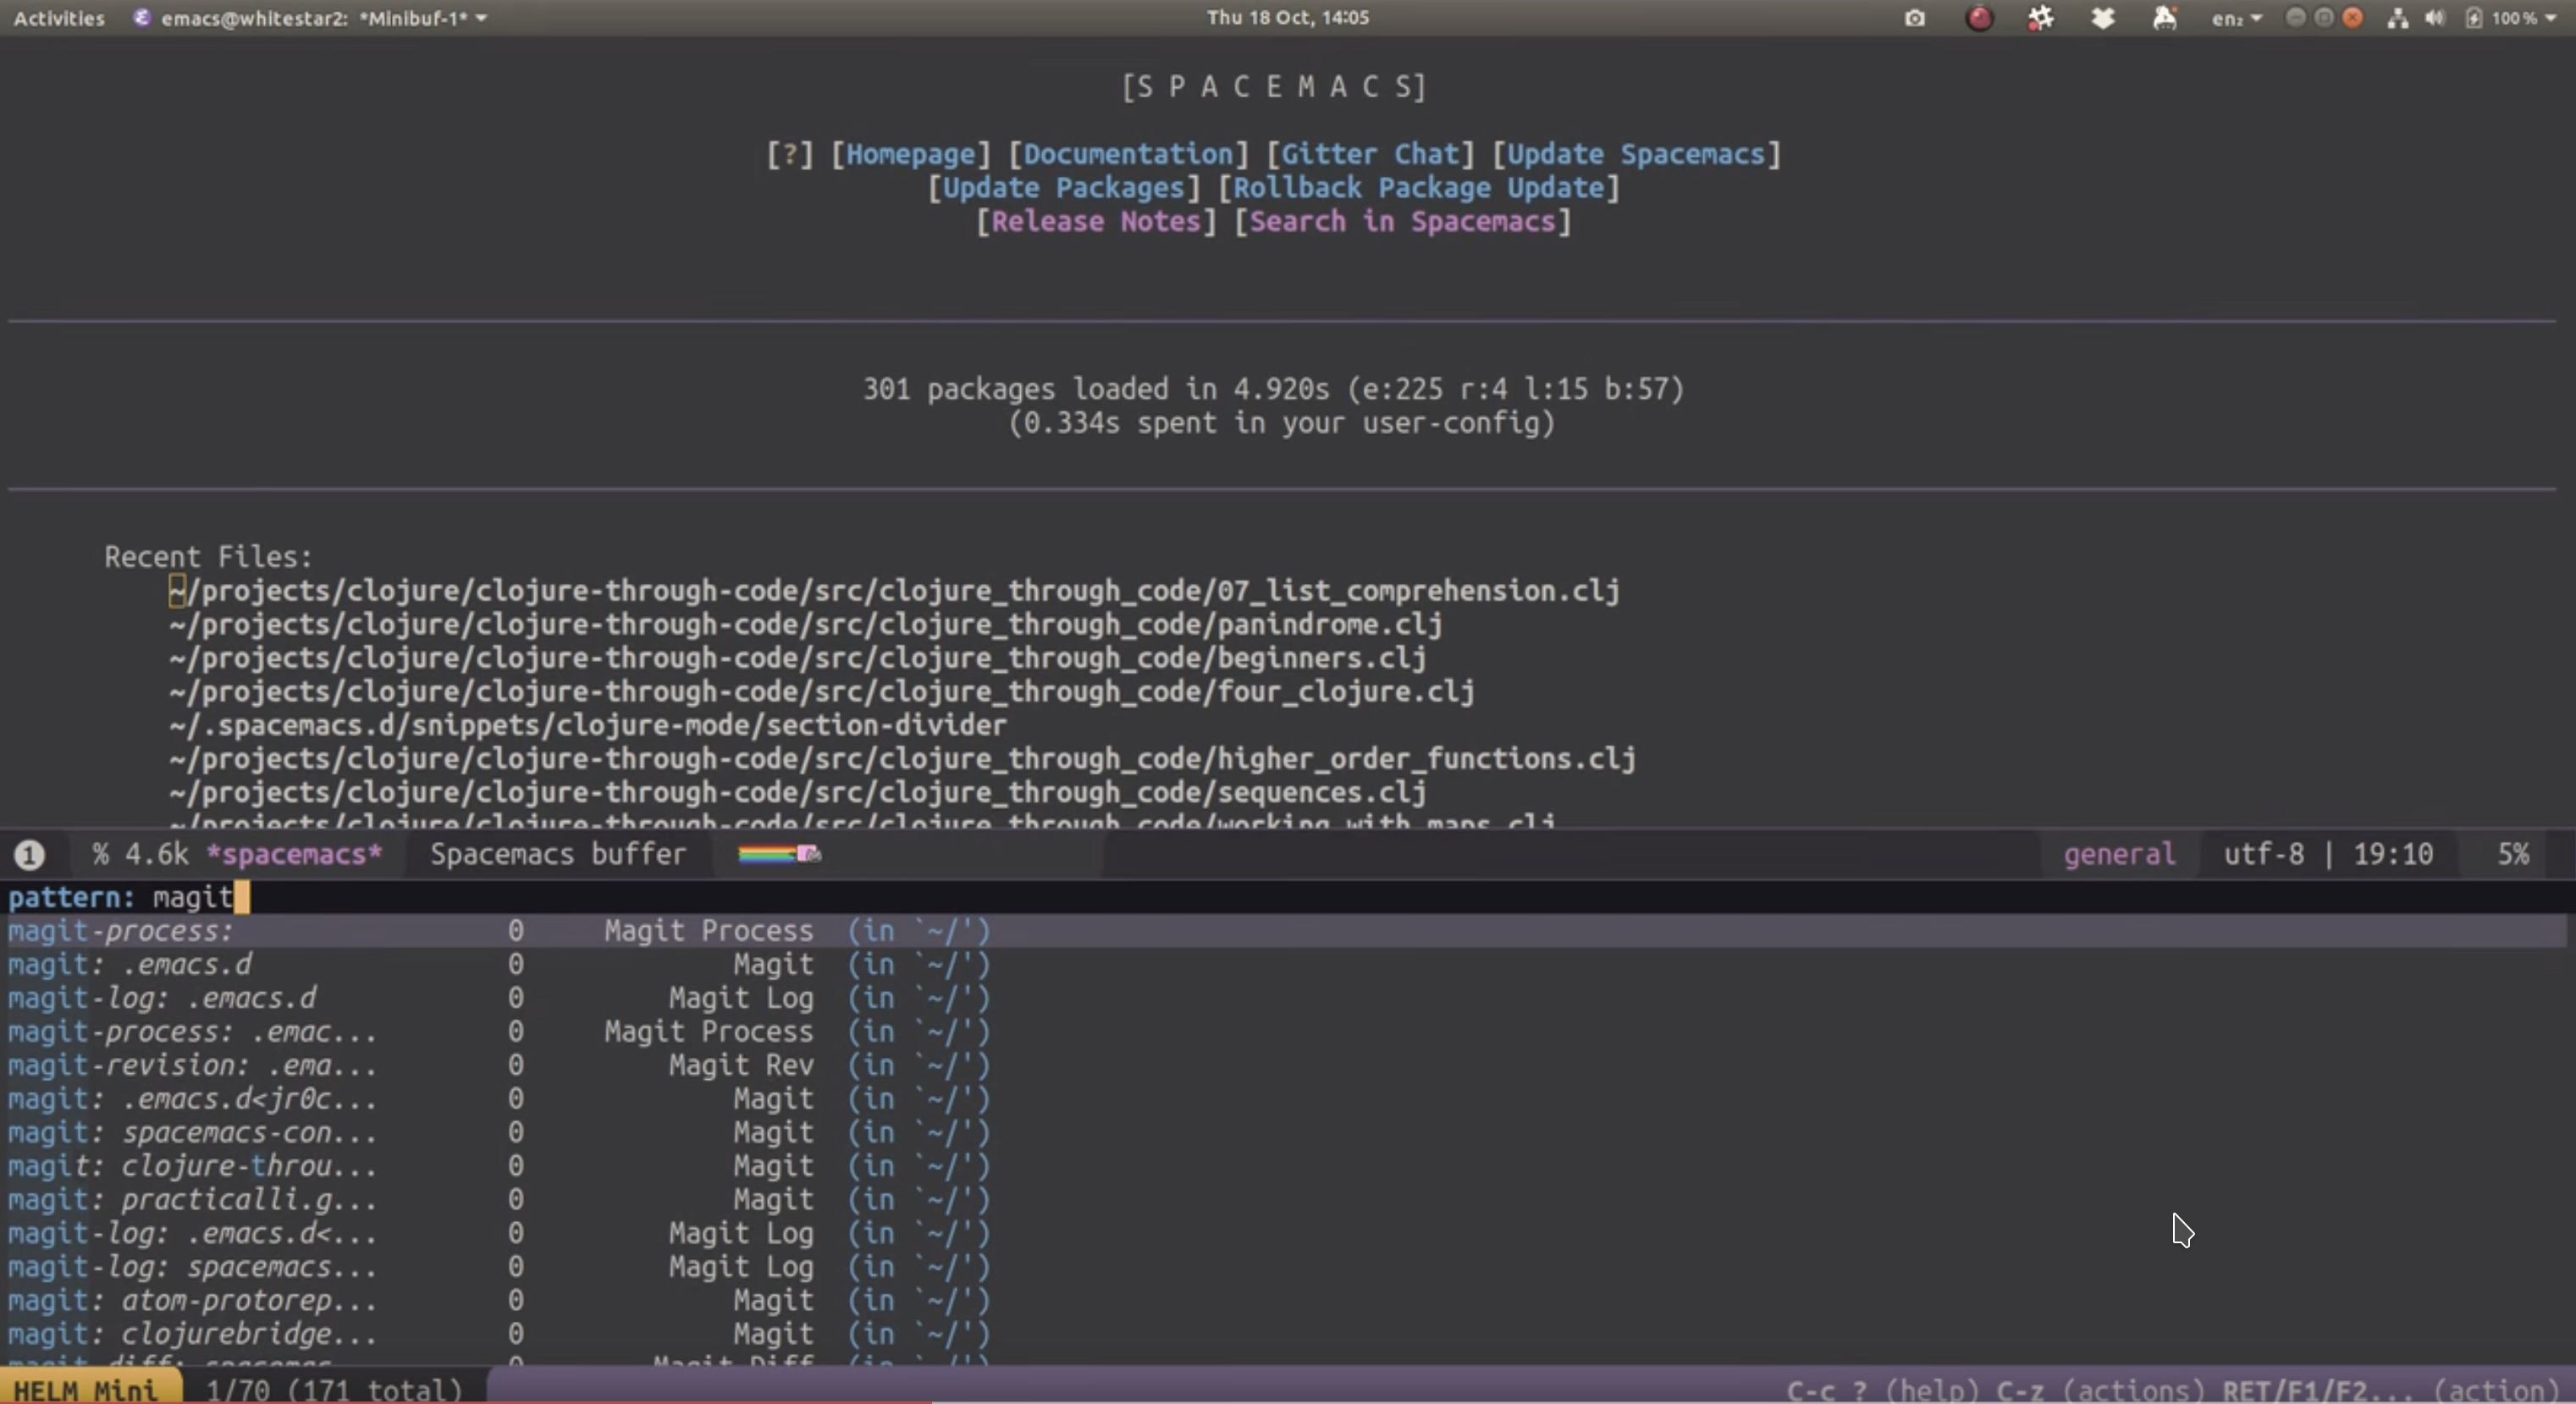Click the pattern input field containing magit

click(x=1288, y=897)
